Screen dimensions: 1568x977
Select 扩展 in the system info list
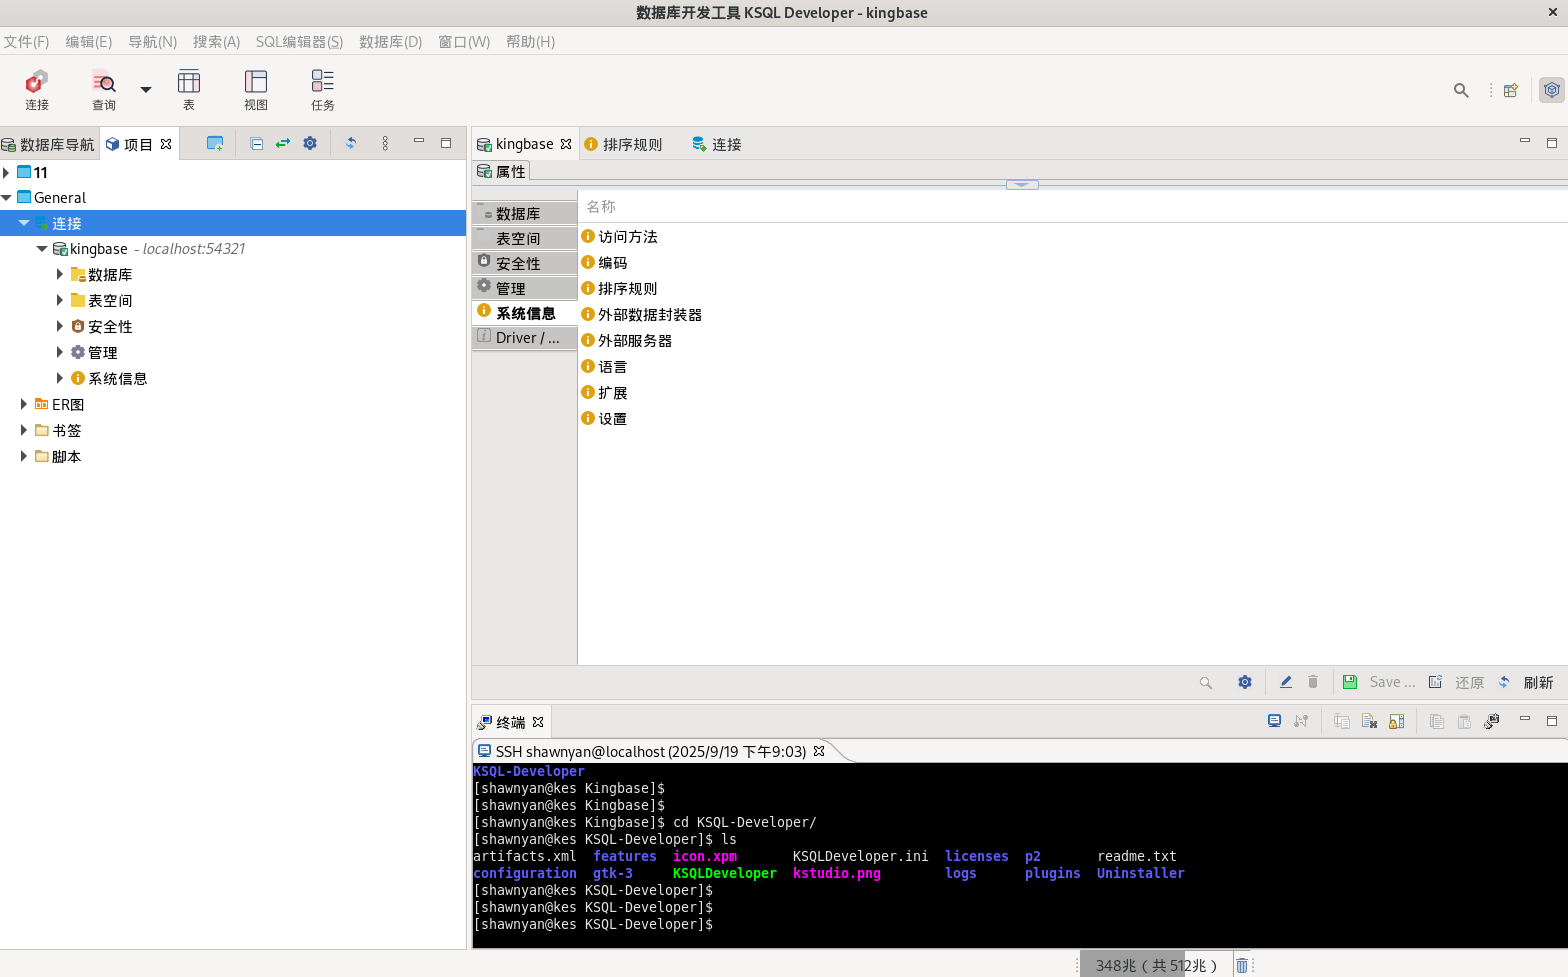[613, 393]
